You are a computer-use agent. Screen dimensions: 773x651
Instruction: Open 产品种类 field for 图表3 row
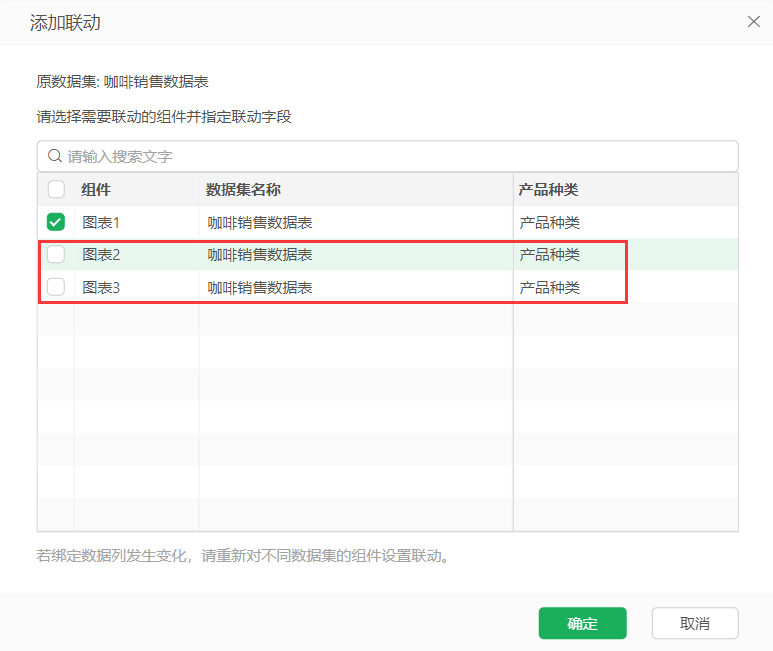pos(549,287)
